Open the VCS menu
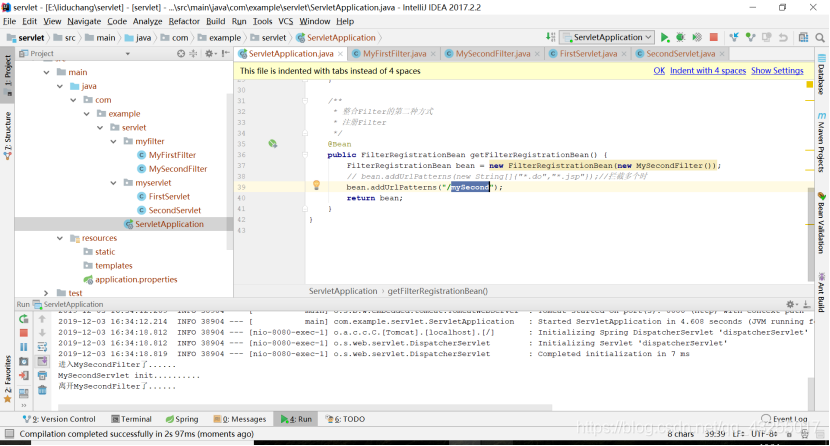Image resolution: width=830 pixels, height=446 pixels. [x=285, y=21]
